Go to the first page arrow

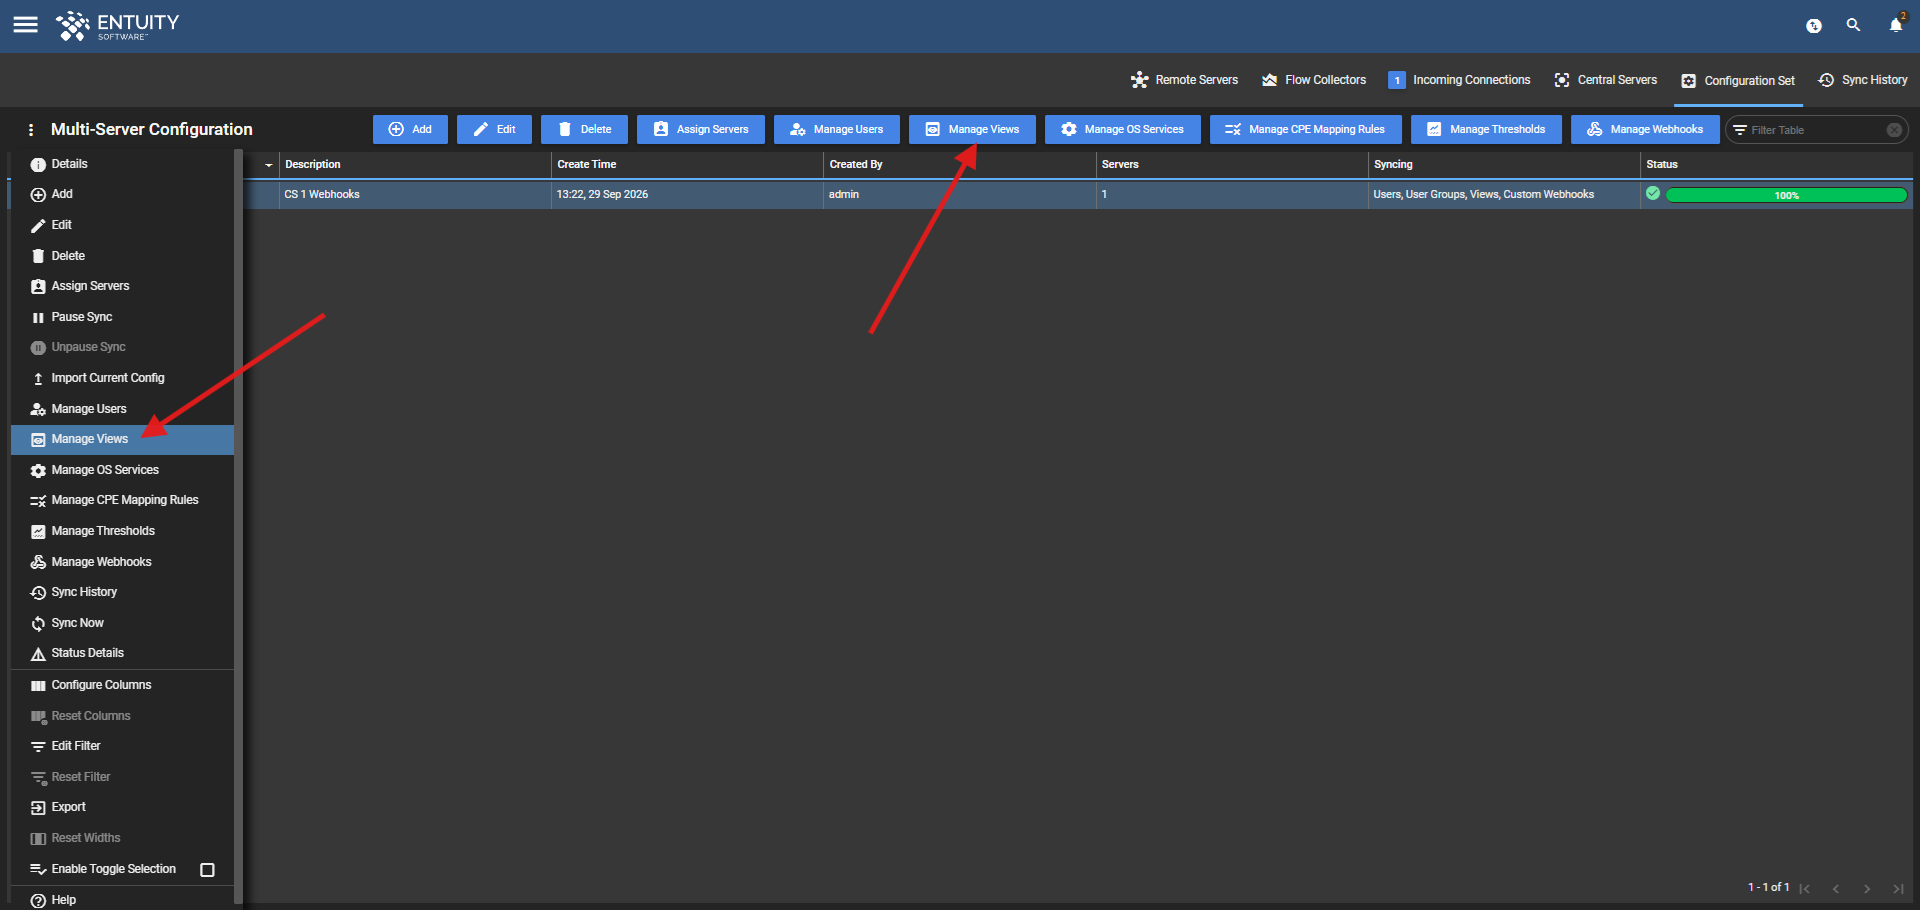coord(1805,889)
